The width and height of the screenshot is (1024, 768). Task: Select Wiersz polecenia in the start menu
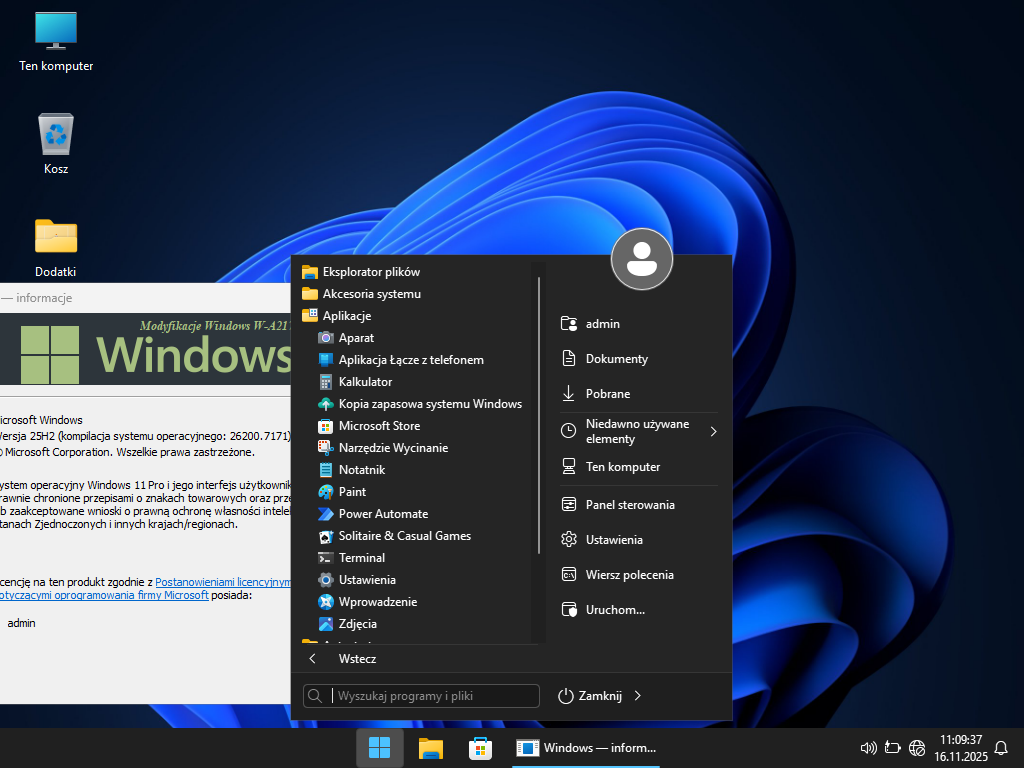[629, 575]
